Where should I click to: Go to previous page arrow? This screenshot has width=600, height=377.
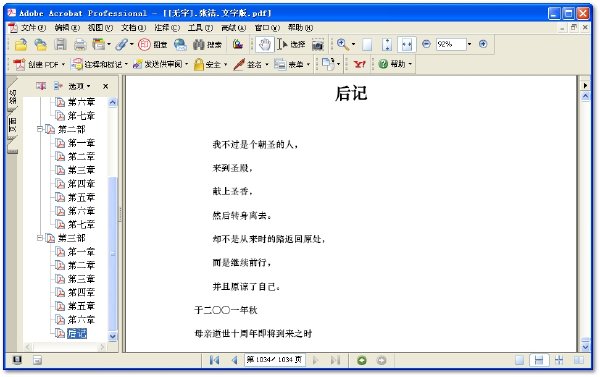234,360
